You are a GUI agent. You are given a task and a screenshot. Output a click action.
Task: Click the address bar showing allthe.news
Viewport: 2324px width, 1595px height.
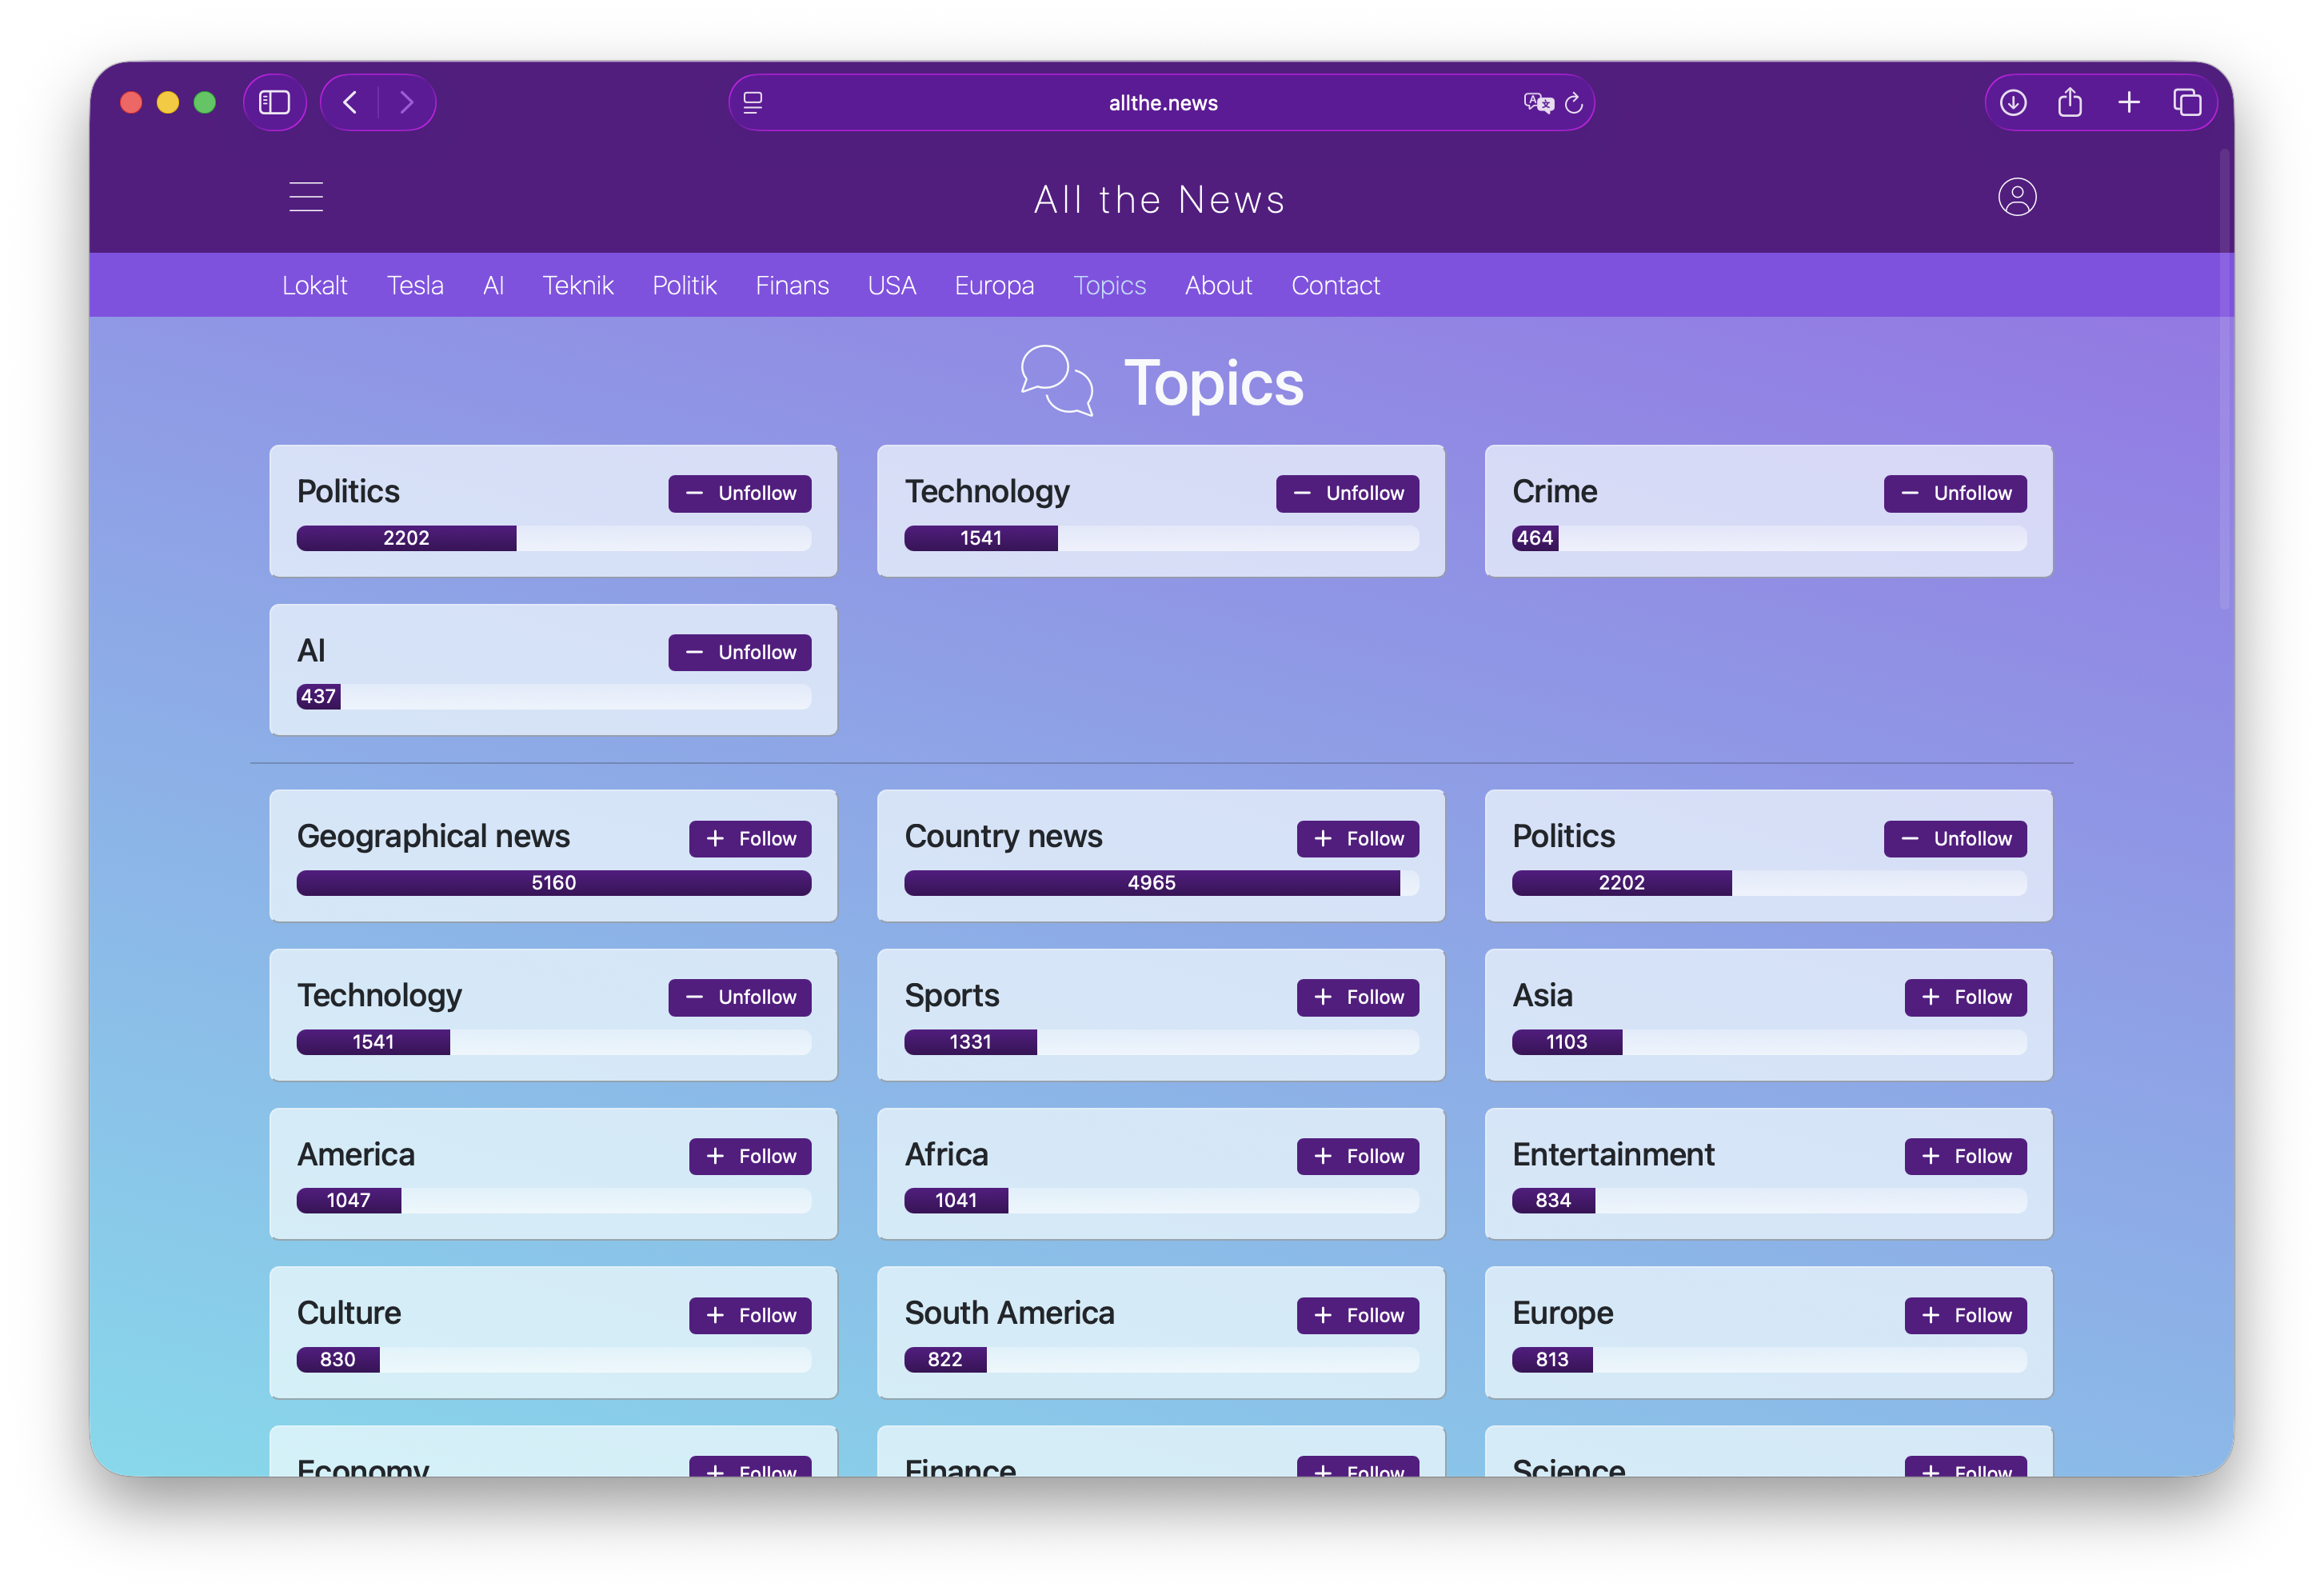pyautogui.click(x=1161, y=102)
